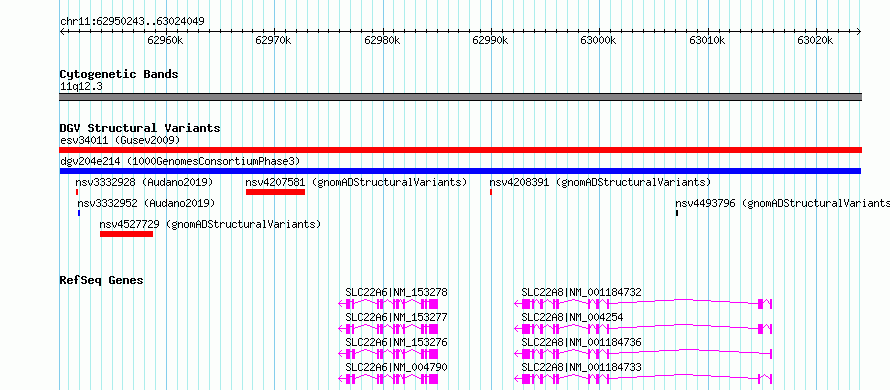Open SLC22A6|NM_153276 transcript label
The height and width of the screenshot is (390, 890).
[x=396, y=342]
